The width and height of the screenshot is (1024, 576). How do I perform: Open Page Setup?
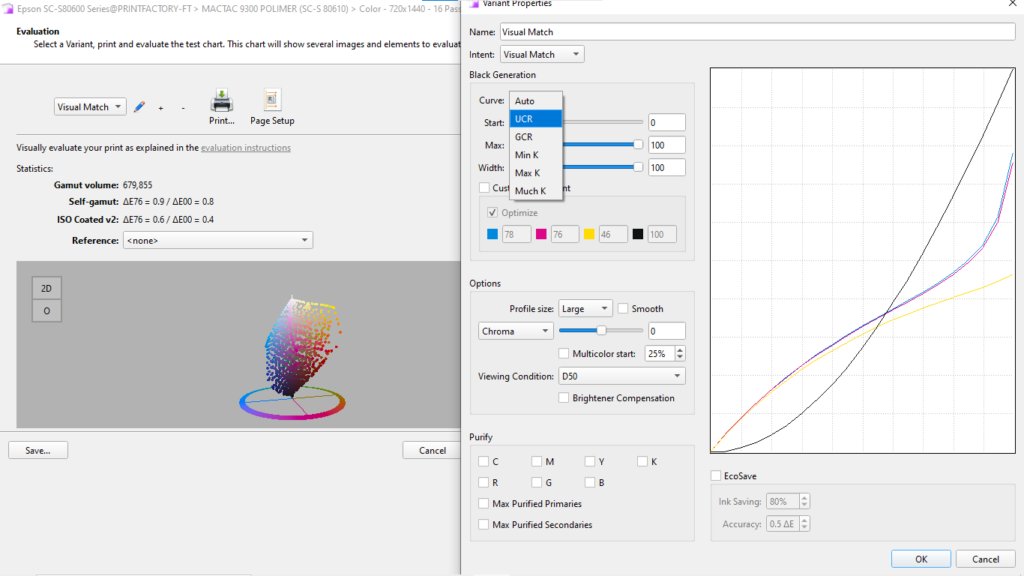tap(271, 103)
